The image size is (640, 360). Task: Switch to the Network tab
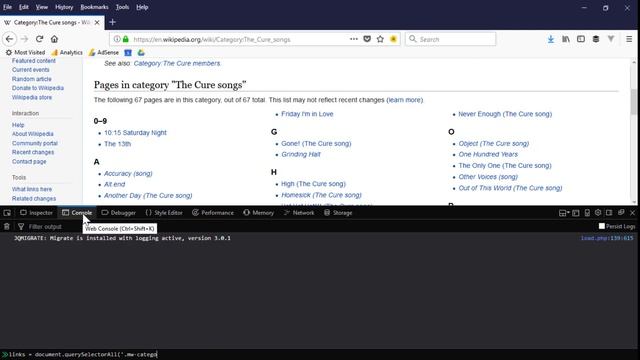299,213
